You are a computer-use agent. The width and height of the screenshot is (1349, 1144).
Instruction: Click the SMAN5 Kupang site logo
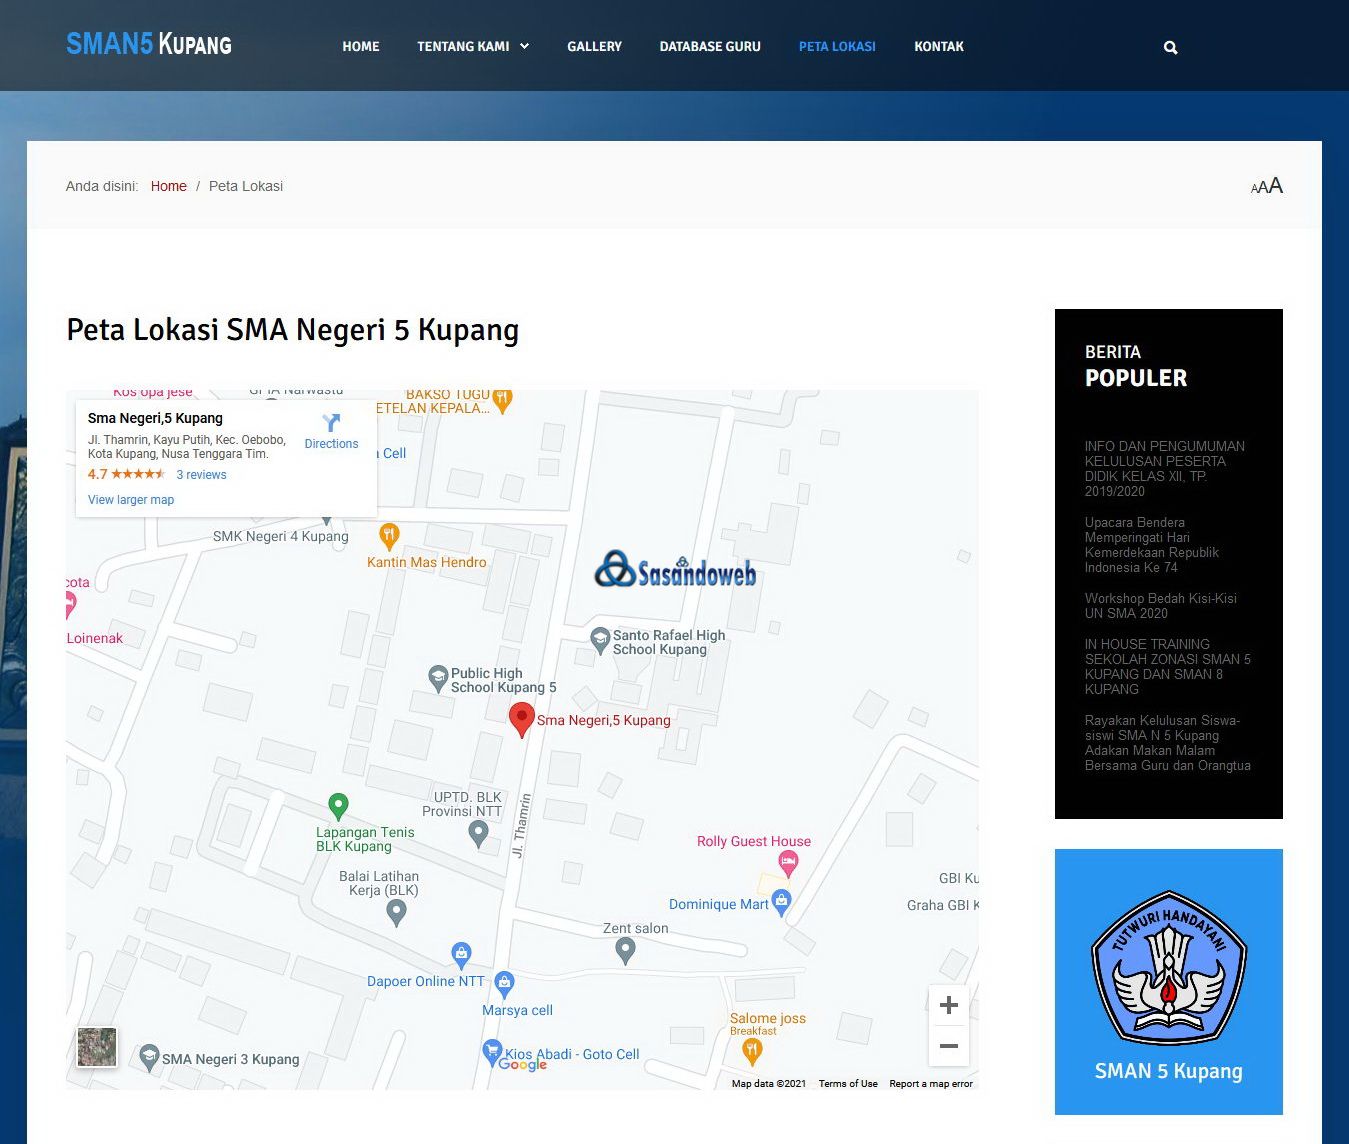(x=149, y=44)
